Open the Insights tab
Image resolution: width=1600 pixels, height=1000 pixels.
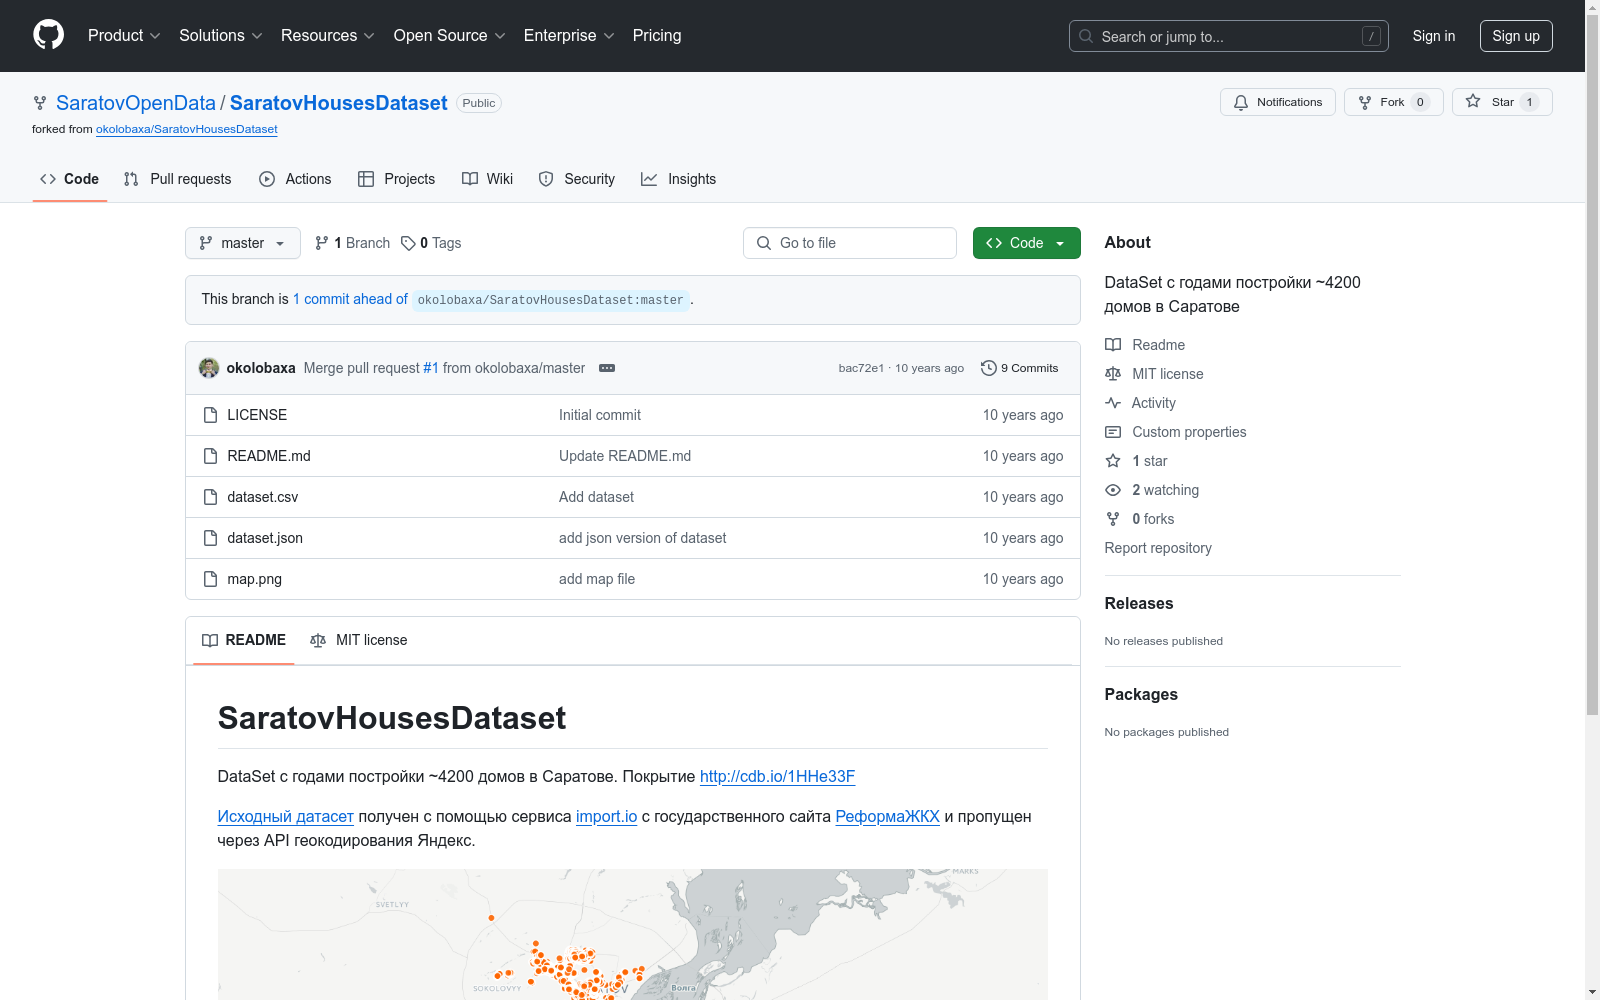click(679, 179)
